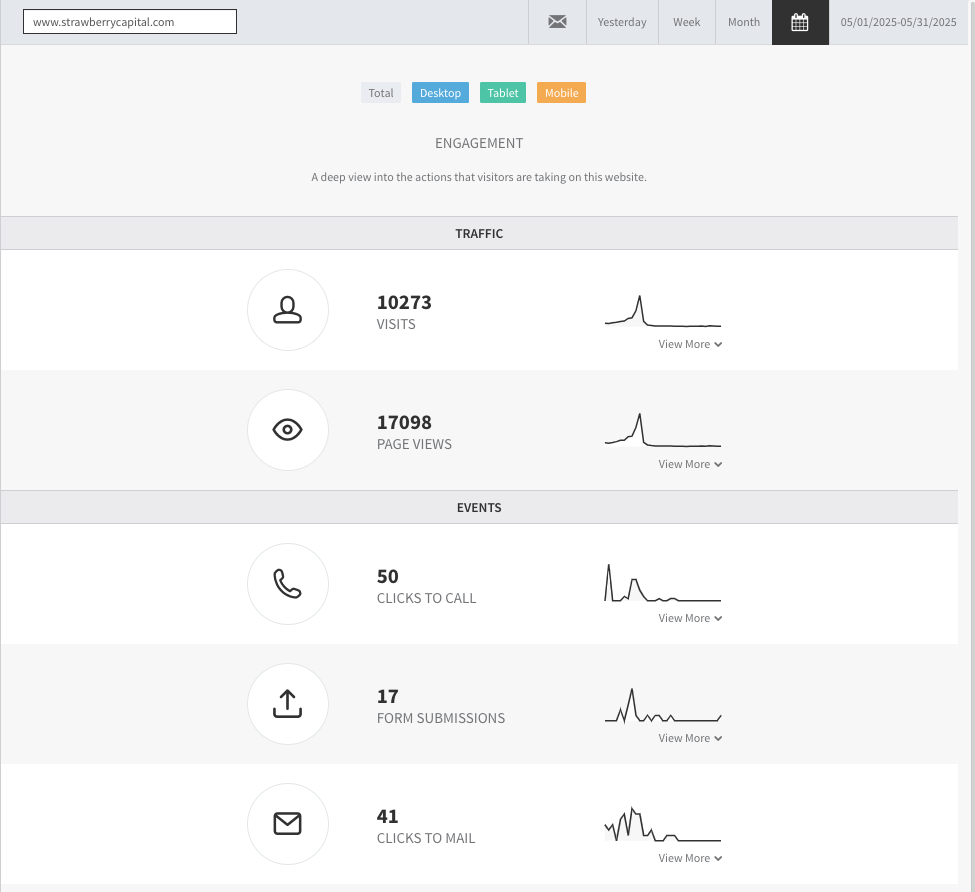
Task: Click the FORM SUBMISSIONS label
Action: point(441,718)
